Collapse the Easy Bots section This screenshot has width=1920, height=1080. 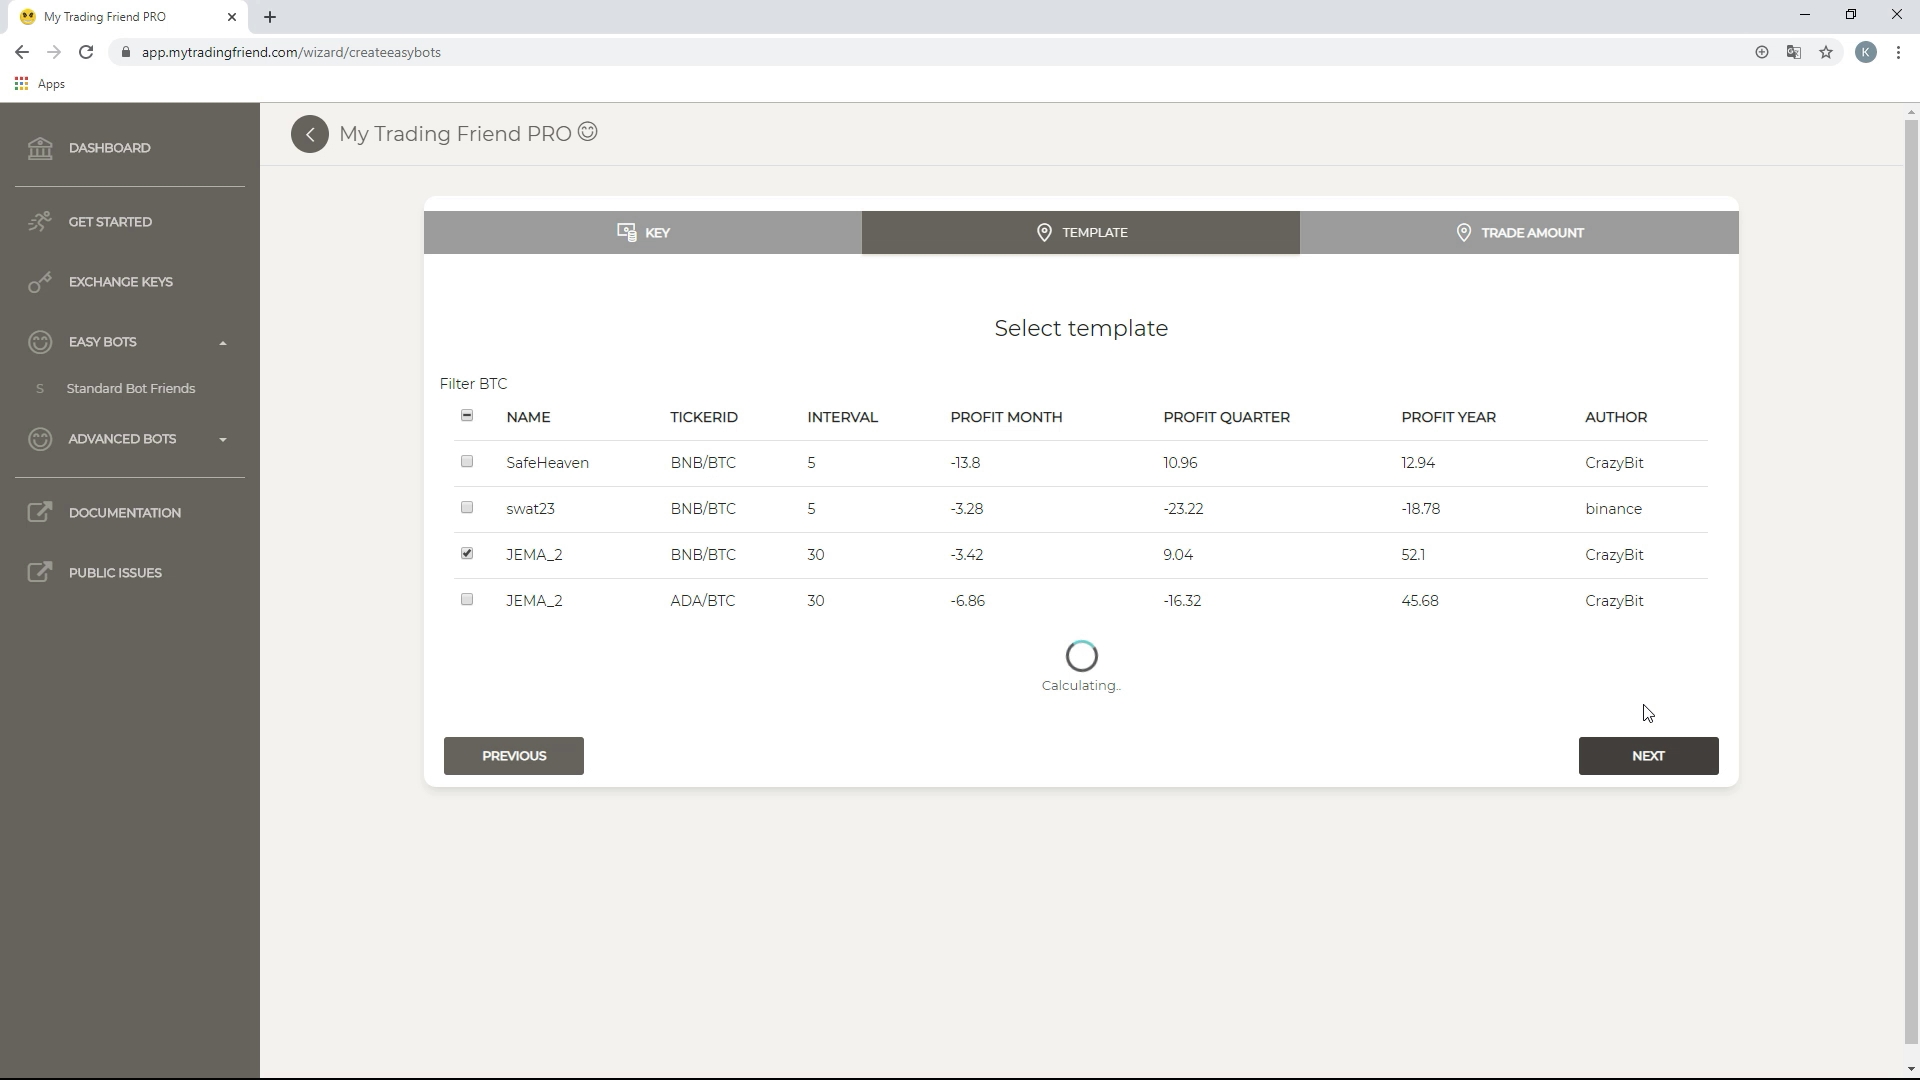point(222,342)
